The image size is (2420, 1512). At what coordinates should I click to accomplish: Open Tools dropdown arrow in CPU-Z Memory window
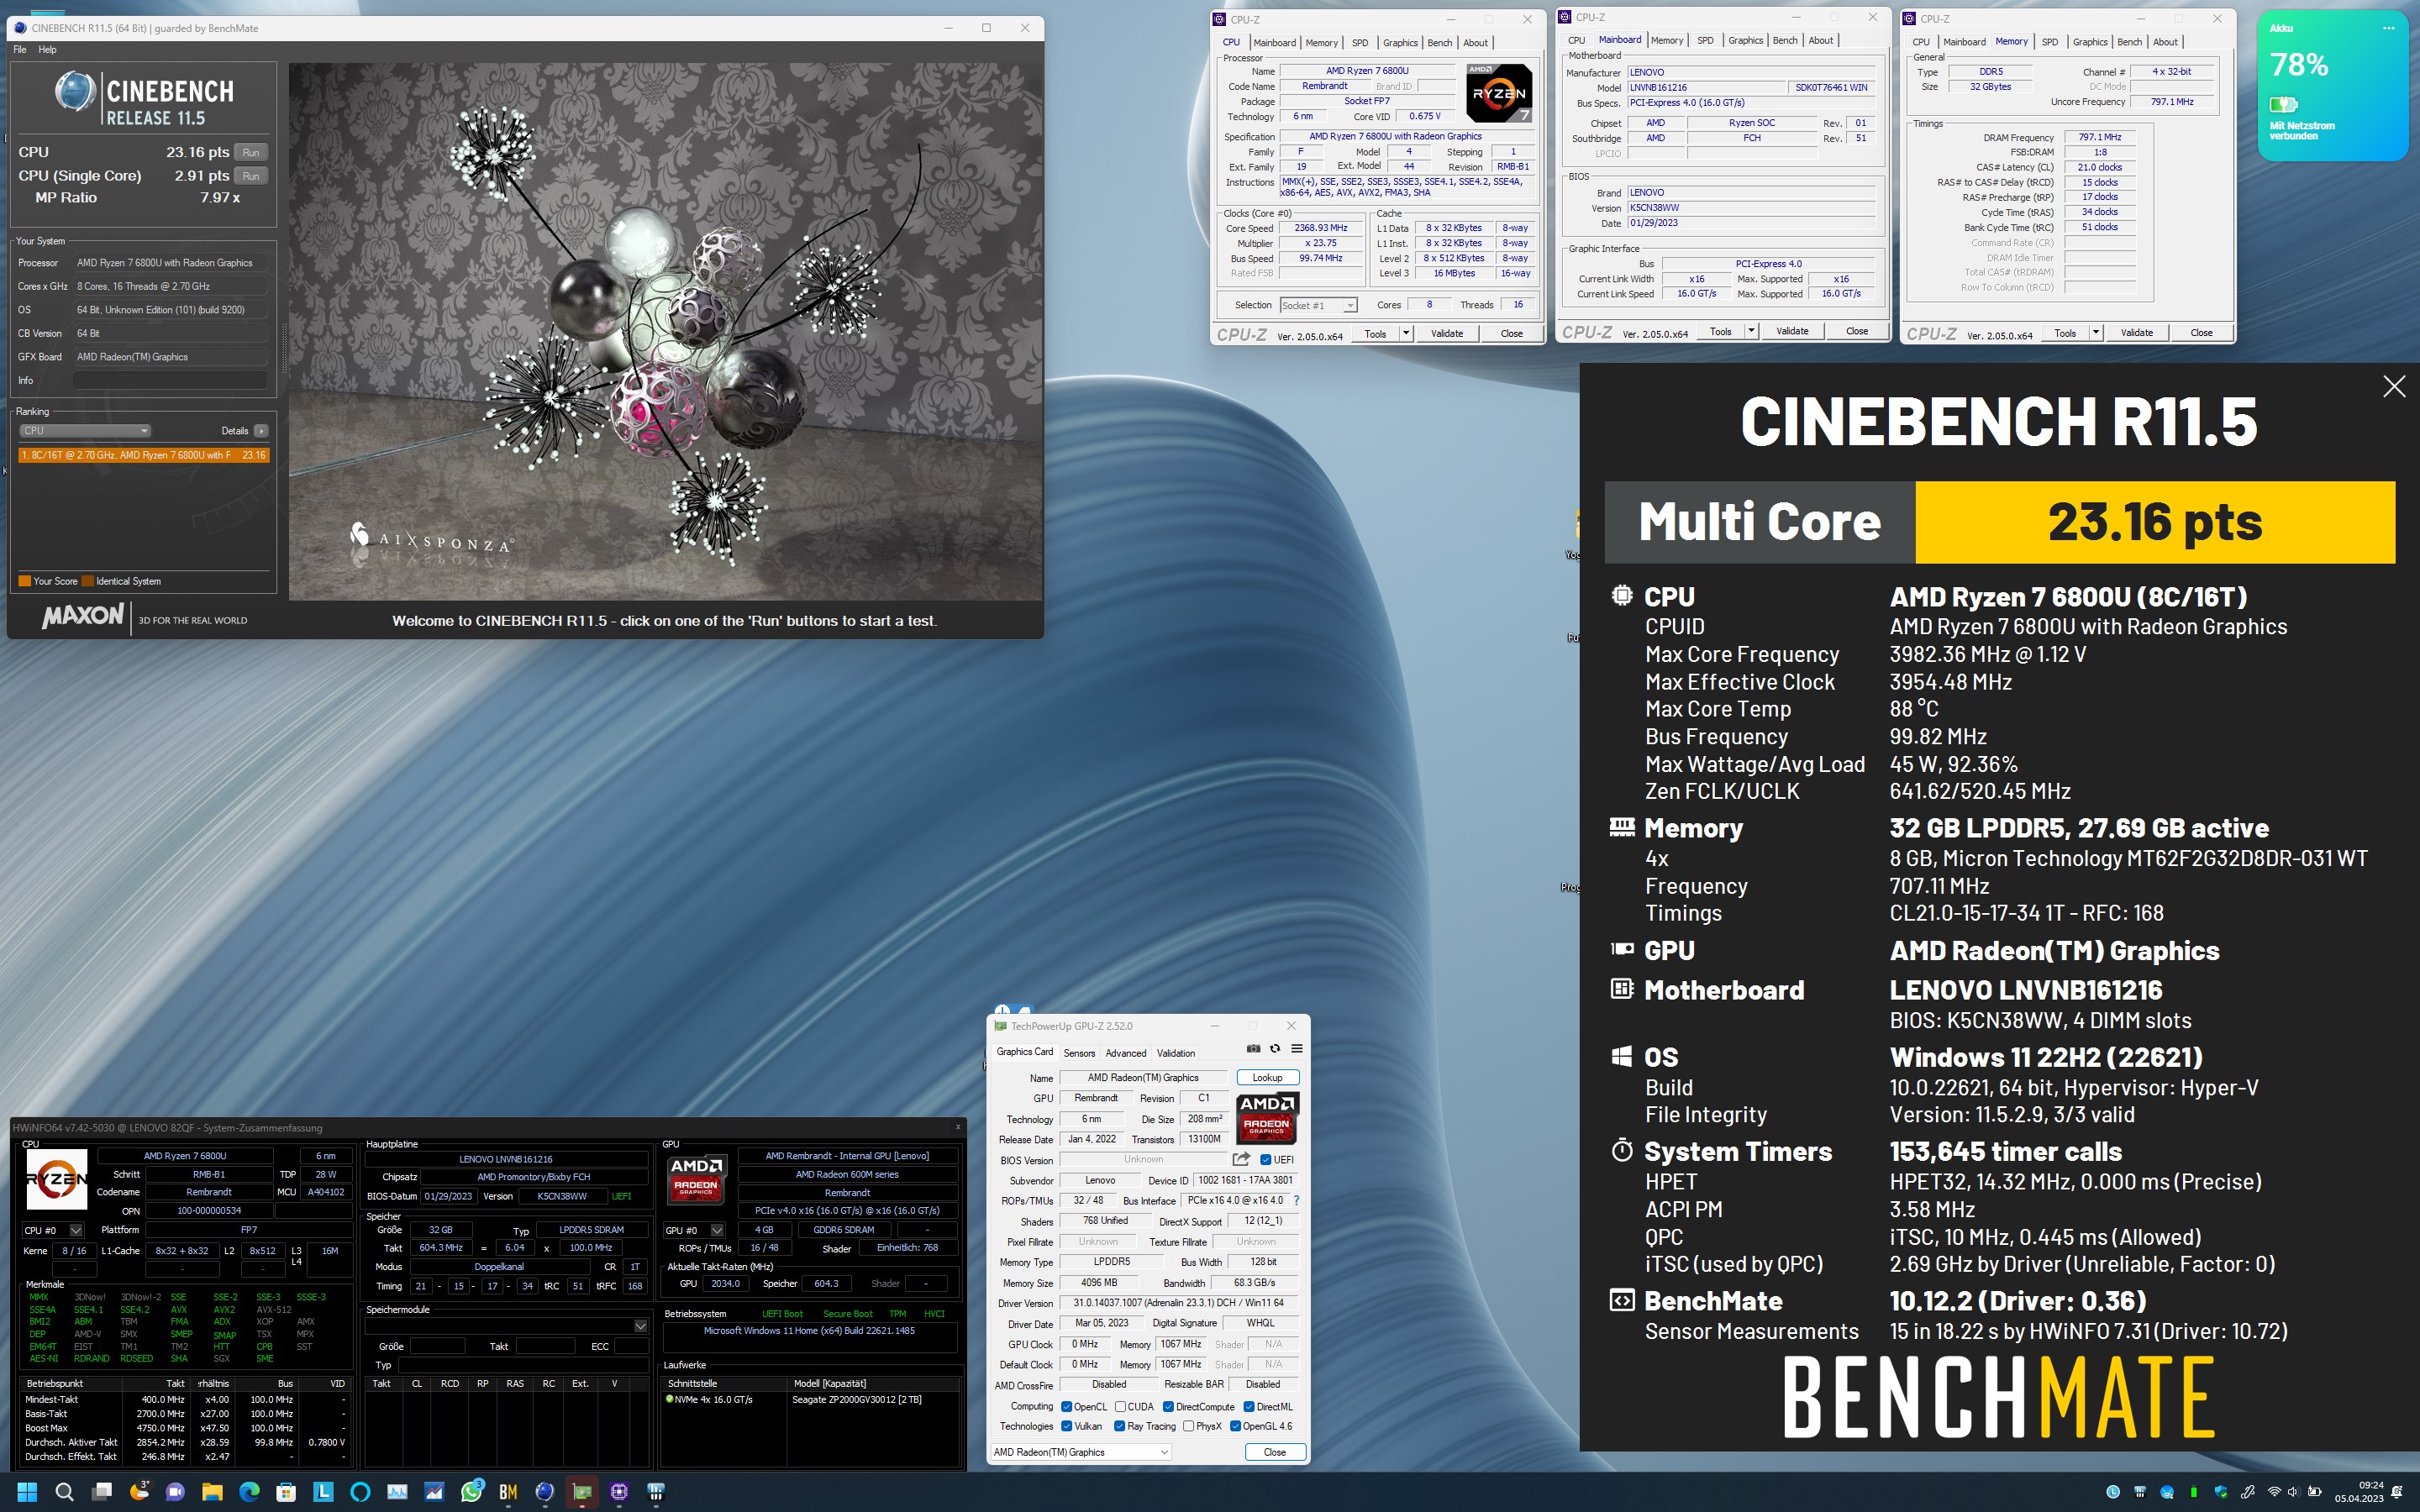tap(2096, 332)
